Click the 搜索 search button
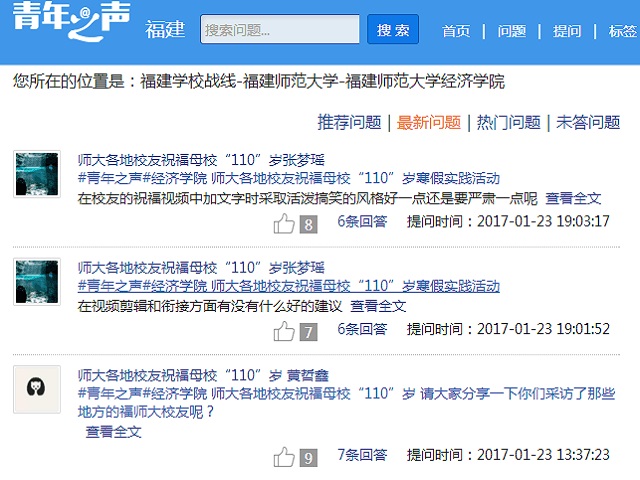The width and height of the screenshot is (640, 480). coord(393,29)
